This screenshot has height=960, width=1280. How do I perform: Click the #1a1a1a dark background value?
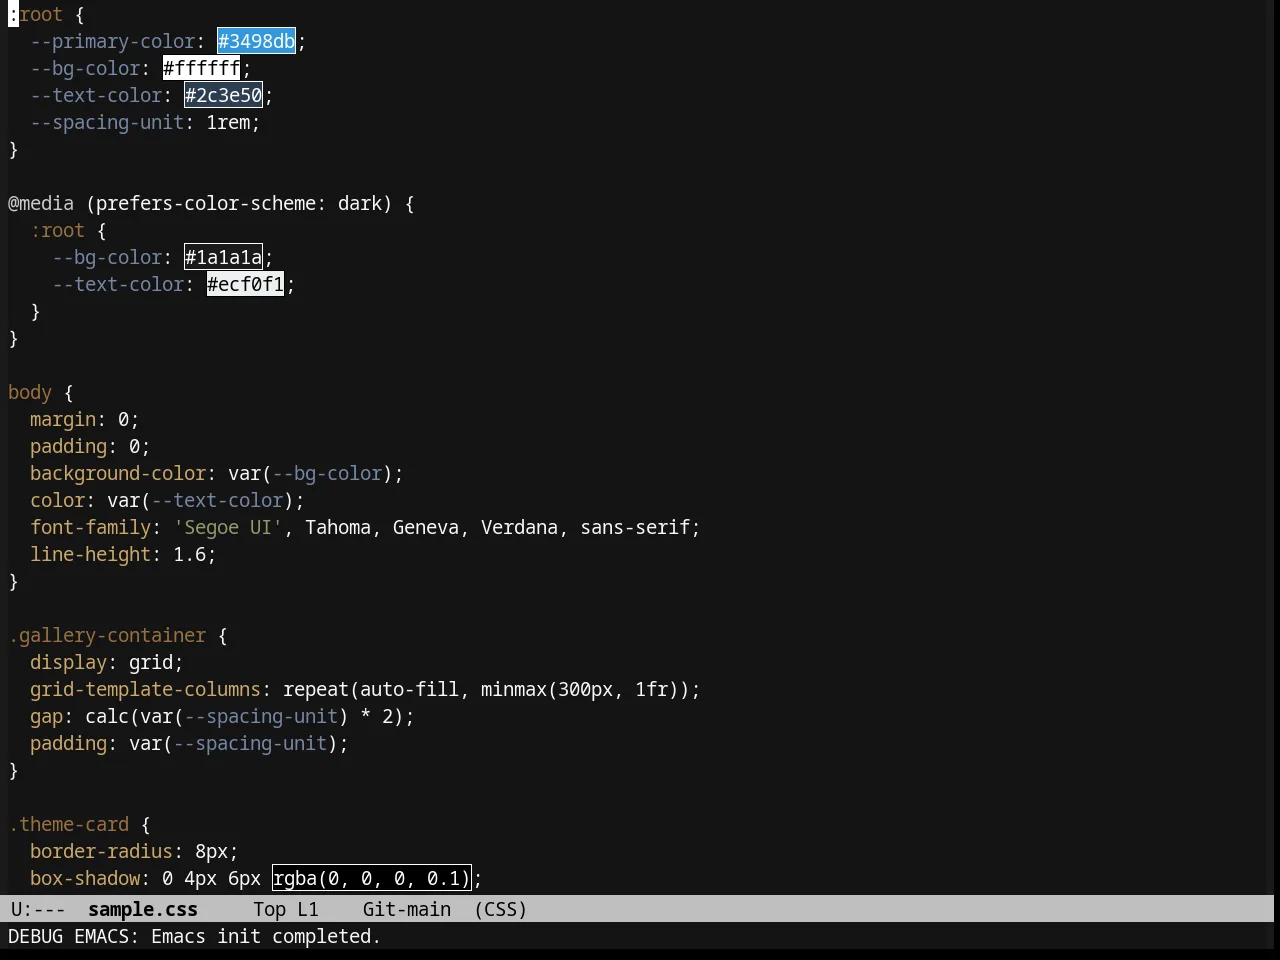point(224,257)
